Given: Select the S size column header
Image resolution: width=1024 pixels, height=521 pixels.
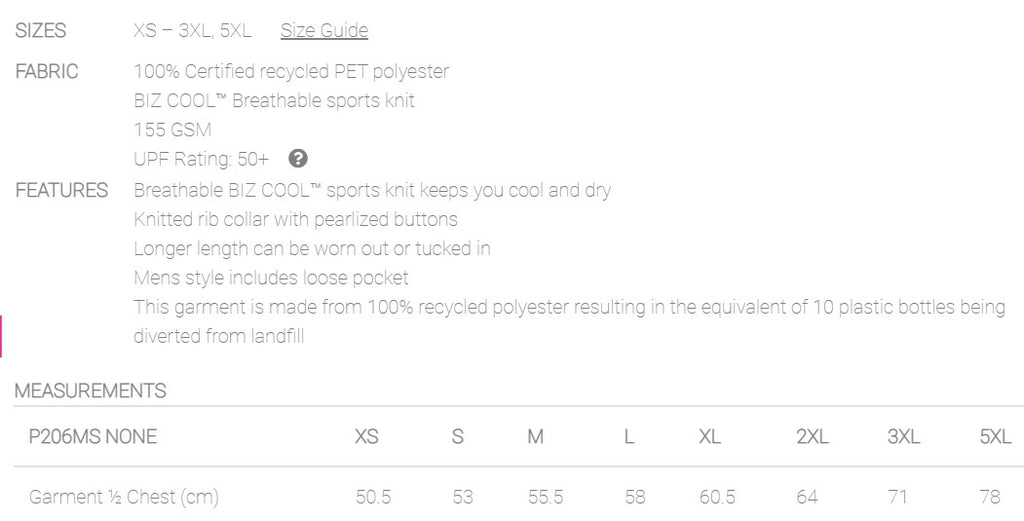Looking at the screenshot, I should coord(458,437).
